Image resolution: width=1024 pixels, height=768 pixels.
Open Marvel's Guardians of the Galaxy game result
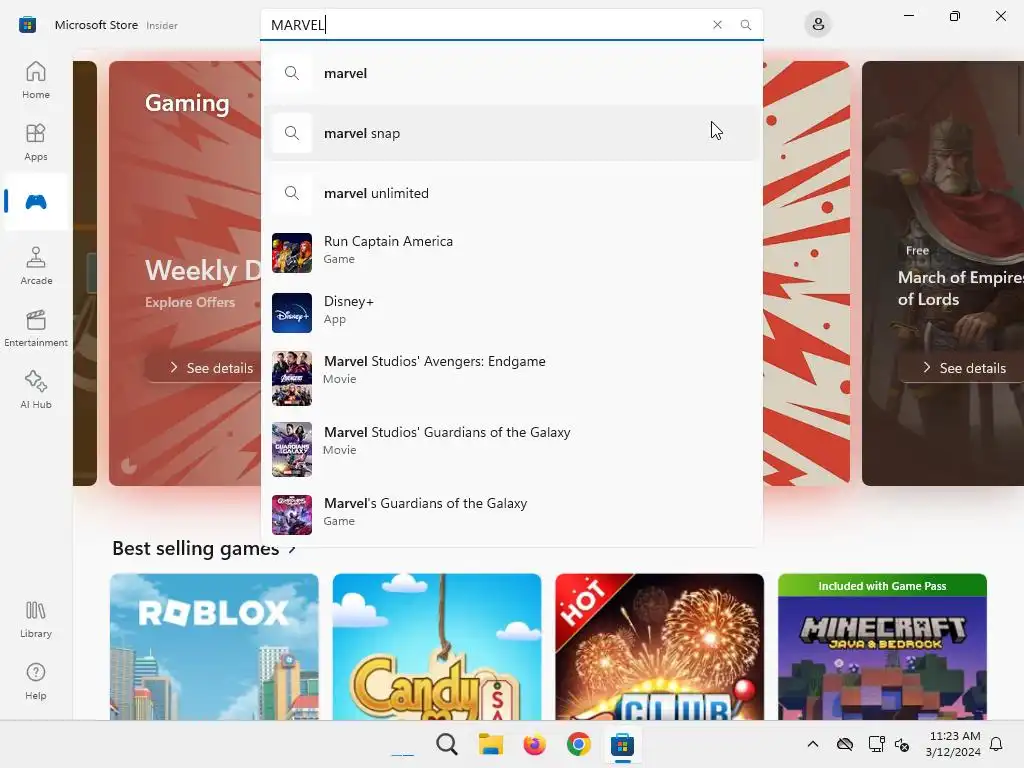(511, 515)
